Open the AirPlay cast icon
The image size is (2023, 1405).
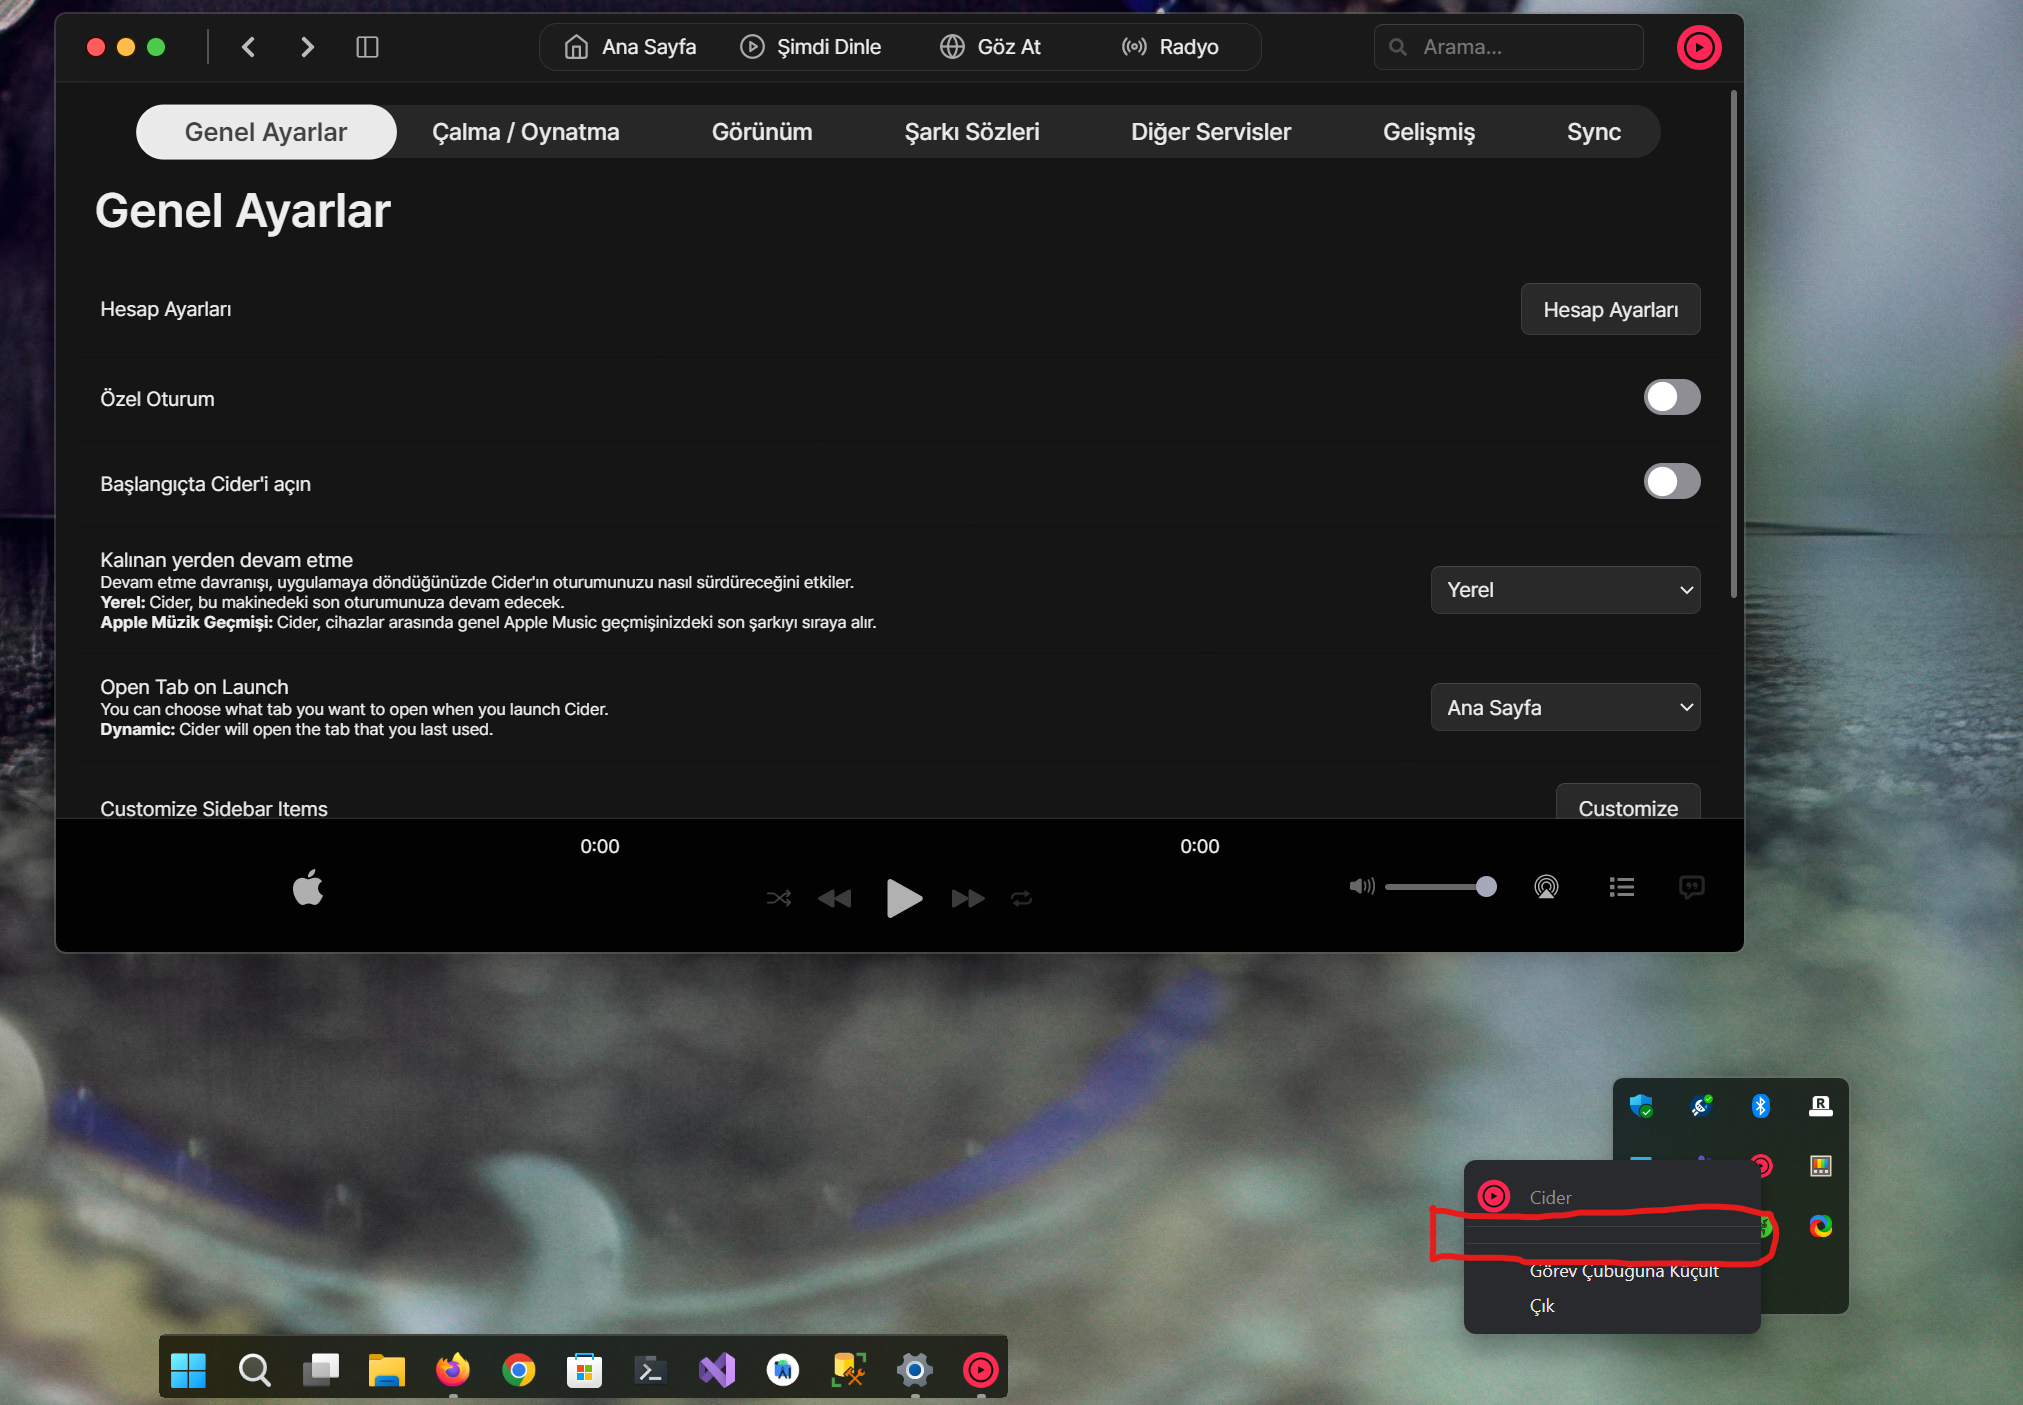[1546, 887]
